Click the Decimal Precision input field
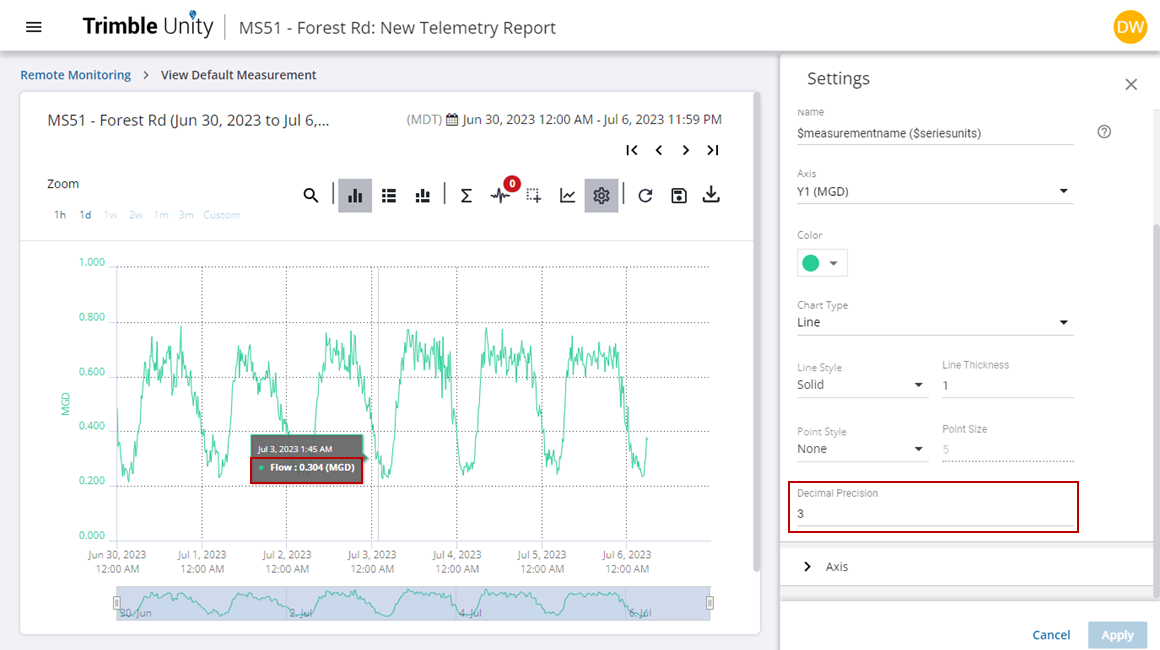This screenshot has height=650, width=1160. pos(934,514)
